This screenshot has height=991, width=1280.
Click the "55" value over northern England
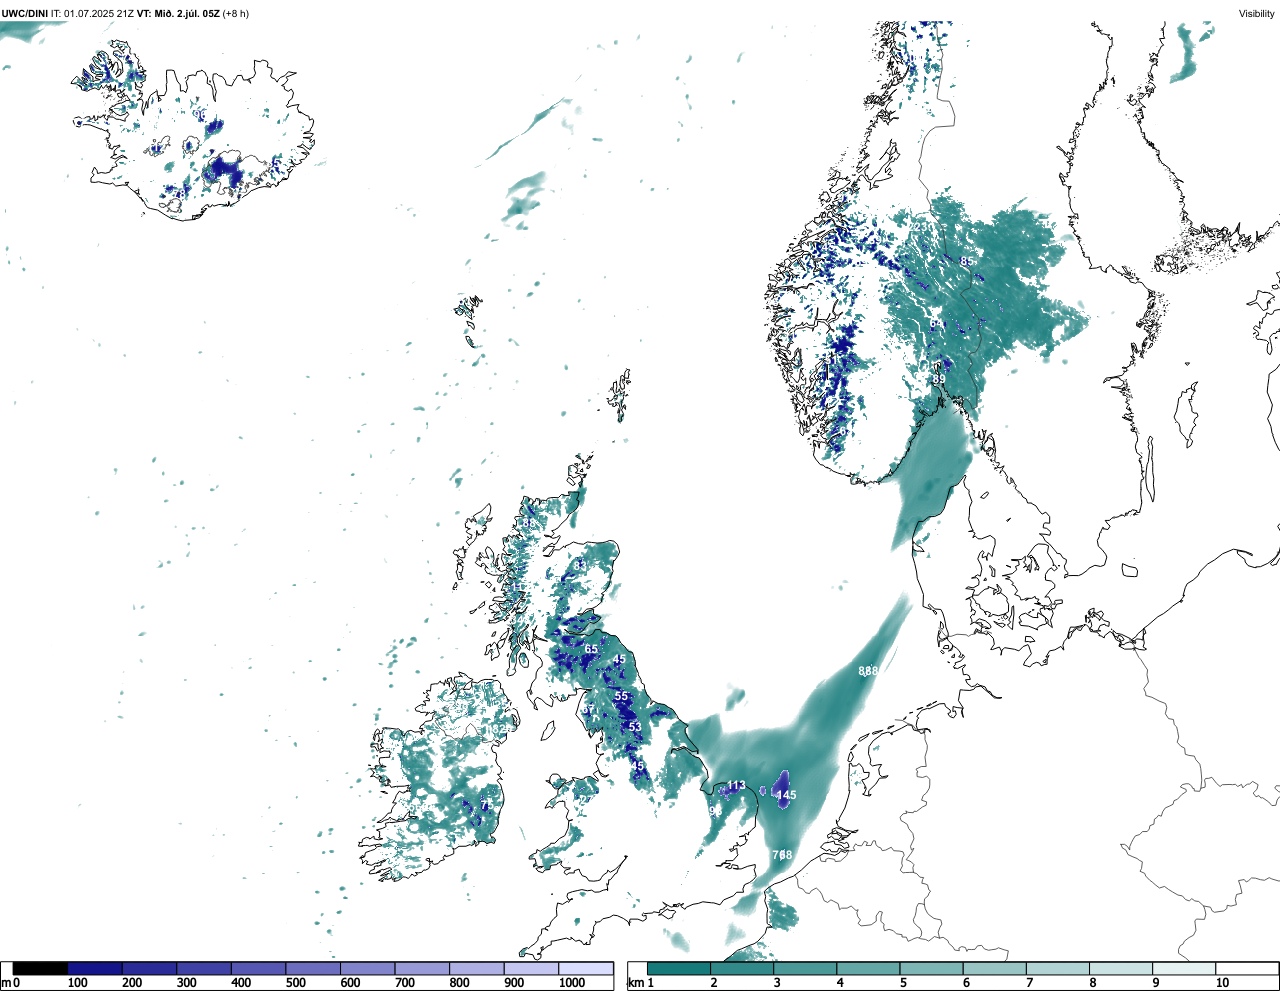click(621, 696)
